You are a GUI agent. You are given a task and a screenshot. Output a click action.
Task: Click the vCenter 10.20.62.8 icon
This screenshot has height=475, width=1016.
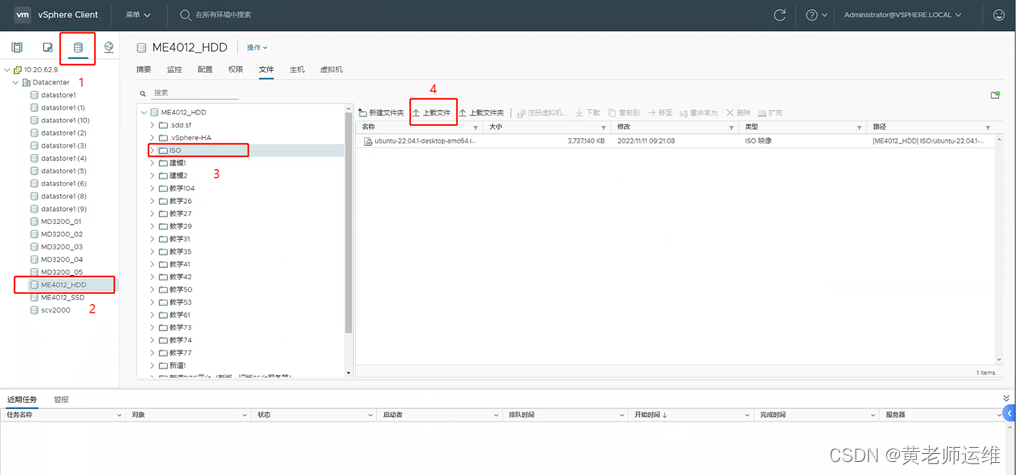(x=17, y=69)
